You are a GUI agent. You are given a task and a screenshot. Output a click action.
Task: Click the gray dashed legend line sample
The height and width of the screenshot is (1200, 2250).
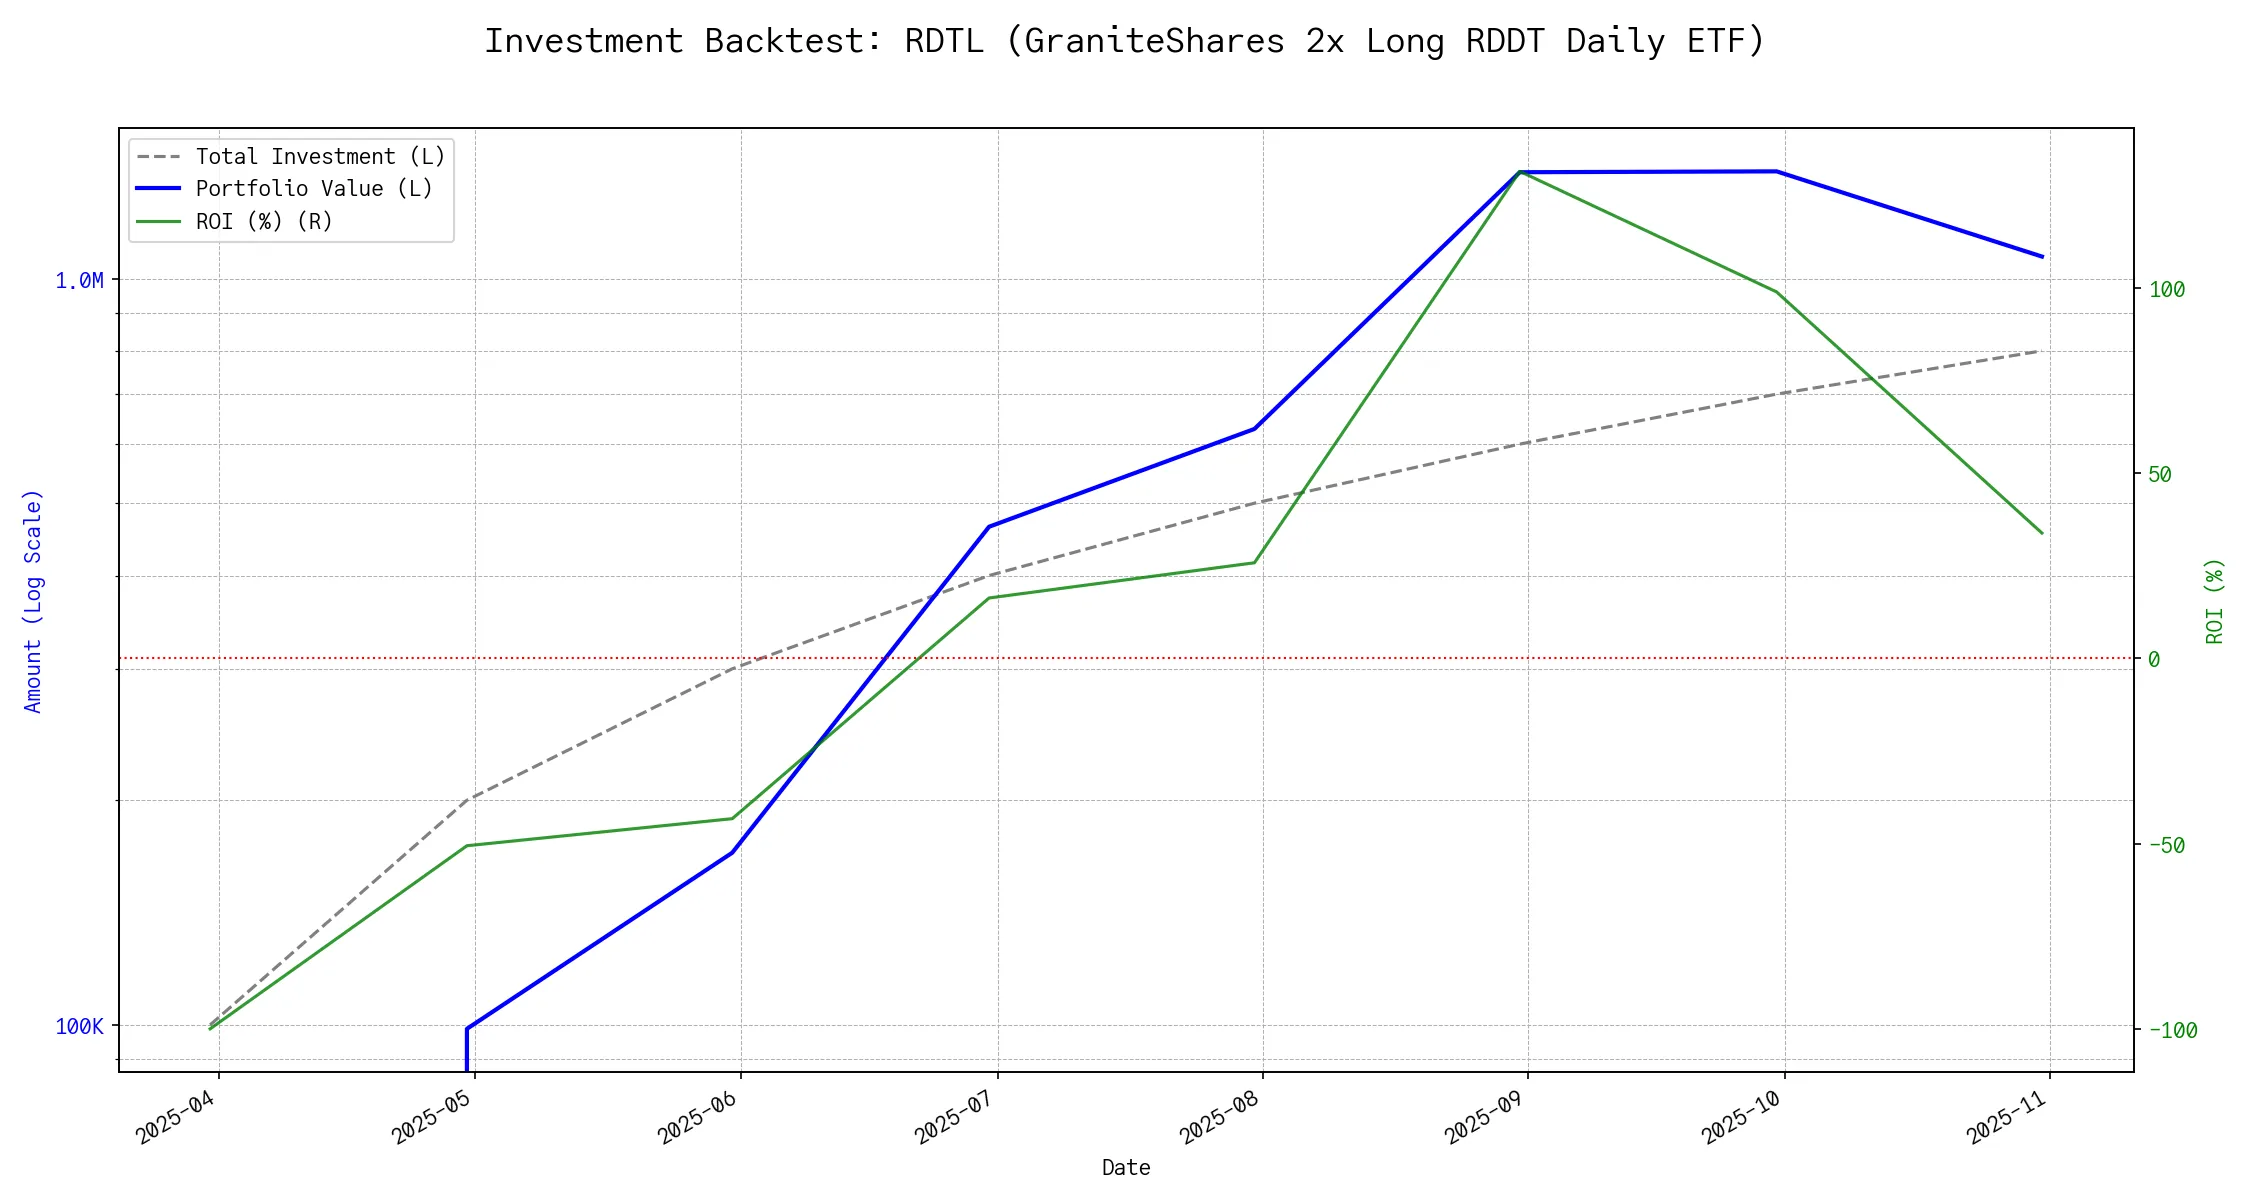pos(159,157)
